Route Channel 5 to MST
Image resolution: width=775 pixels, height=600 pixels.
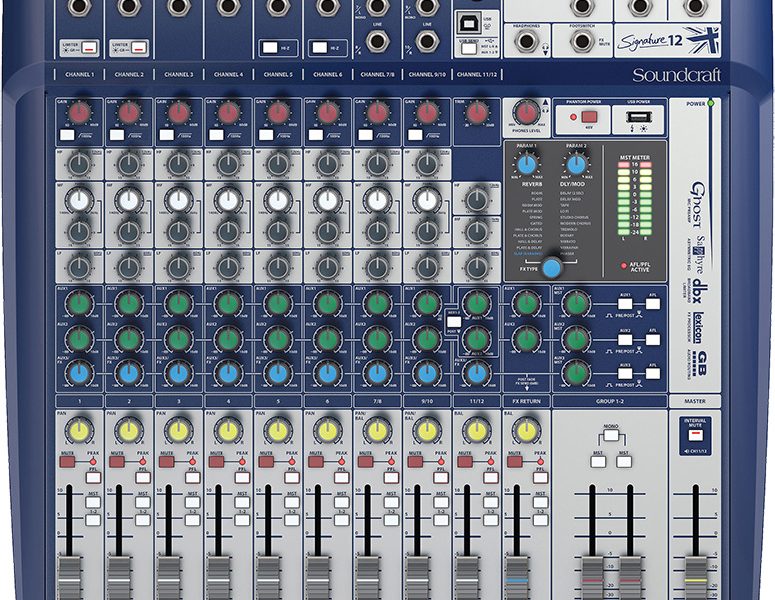(292, 503)
